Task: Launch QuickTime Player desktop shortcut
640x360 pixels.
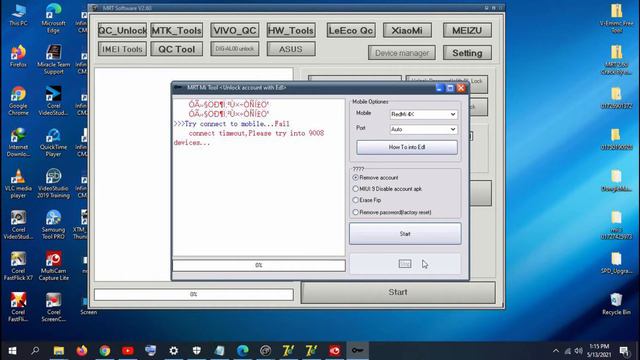Action: (x=53, y=142)
